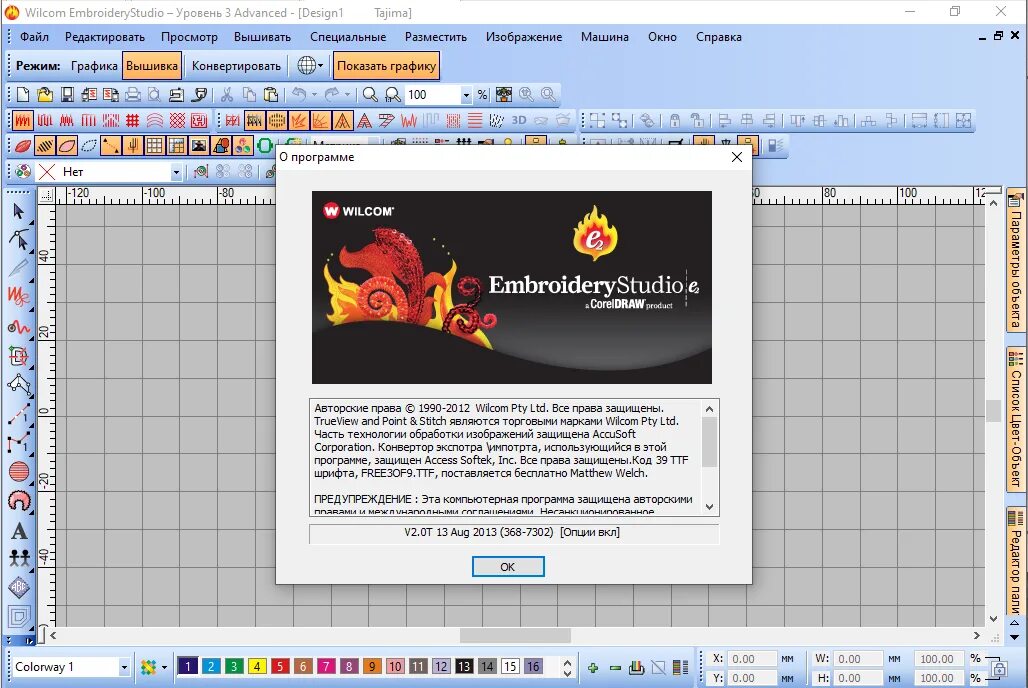Add a color with green plus icon

click(x=593, y=668)
